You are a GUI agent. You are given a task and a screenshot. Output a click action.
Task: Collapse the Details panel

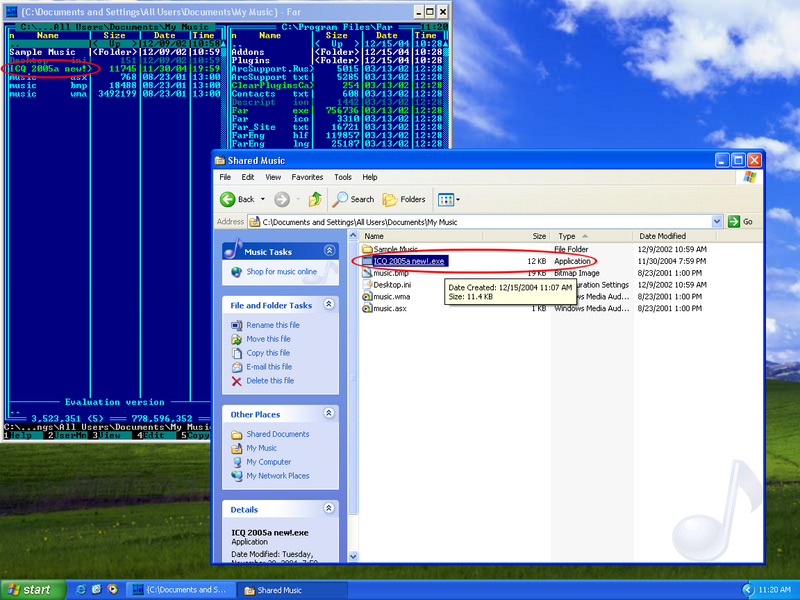click(x=329, y=508)
